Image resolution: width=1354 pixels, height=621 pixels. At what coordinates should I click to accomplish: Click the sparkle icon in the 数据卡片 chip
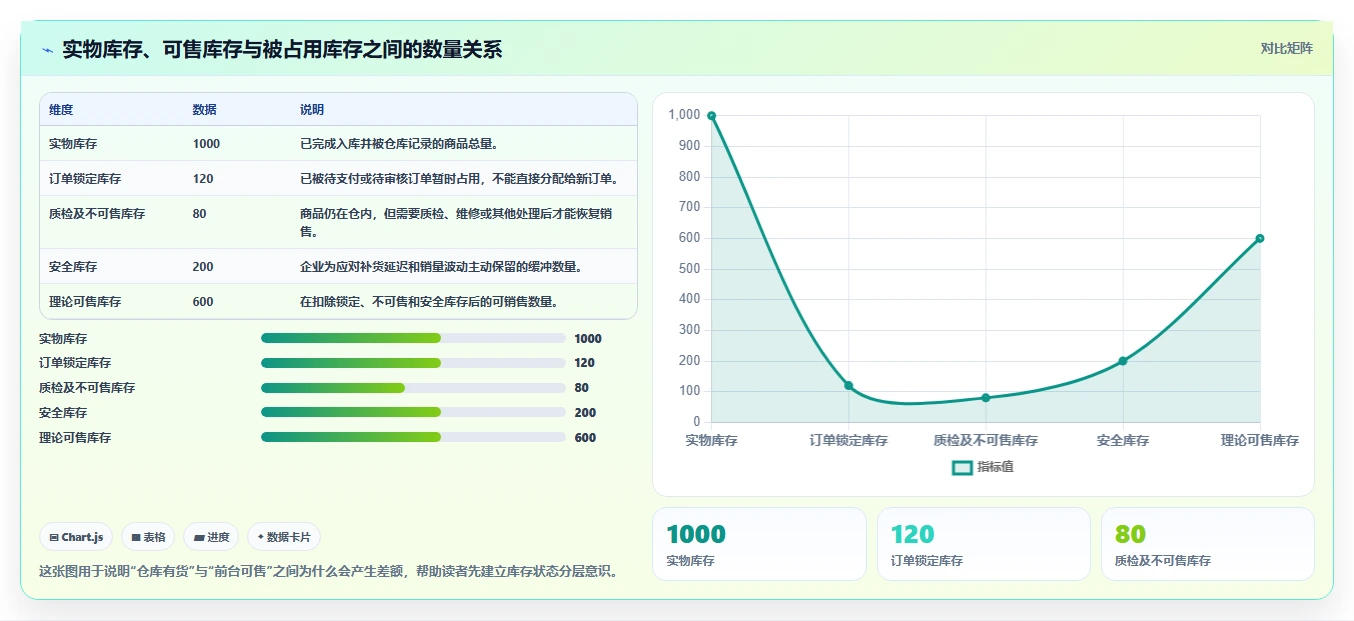(261, 537)
